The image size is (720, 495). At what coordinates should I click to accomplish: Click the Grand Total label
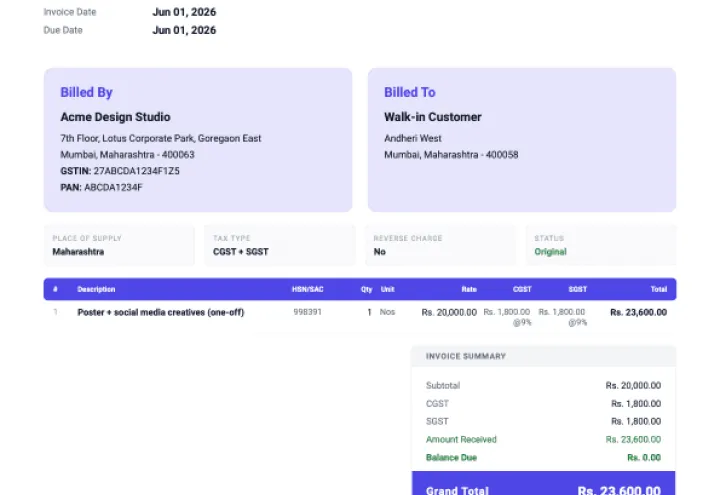click(457, 490)
